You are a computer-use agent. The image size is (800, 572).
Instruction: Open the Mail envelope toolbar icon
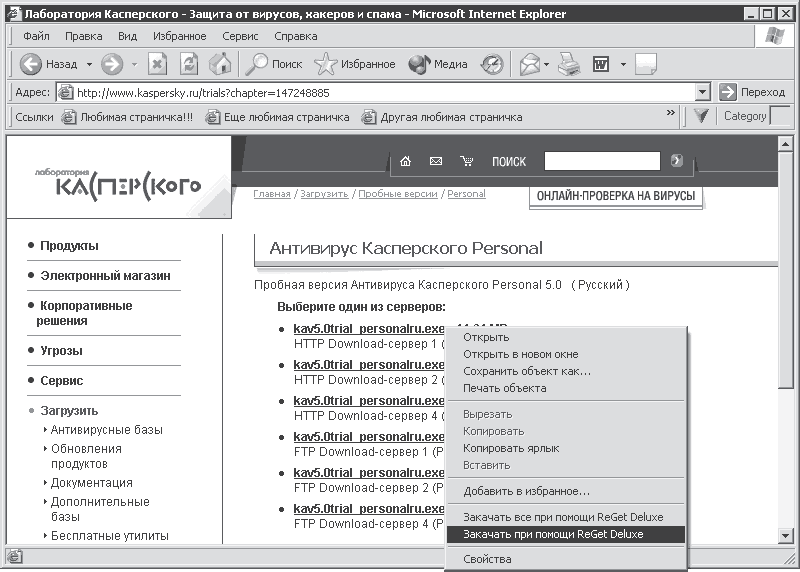tap(530, 64)
